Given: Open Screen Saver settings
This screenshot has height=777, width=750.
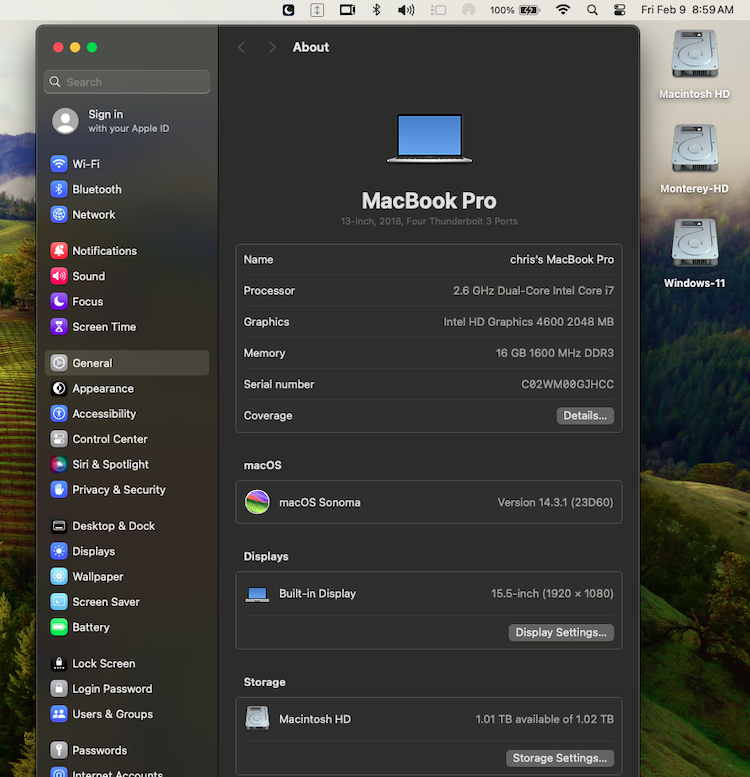Looking at the screenshot, I should pos(127,602).
